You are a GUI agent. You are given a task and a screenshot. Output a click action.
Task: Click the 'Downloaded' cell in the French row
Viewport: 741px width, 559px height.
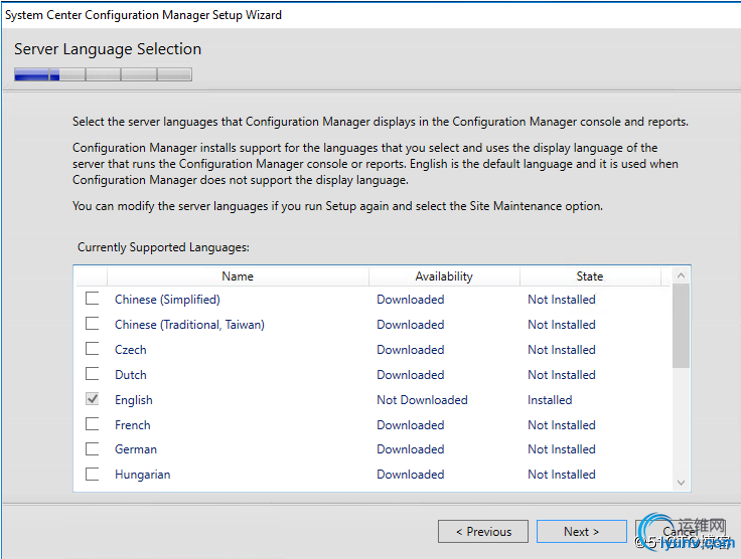coord(410,425)
